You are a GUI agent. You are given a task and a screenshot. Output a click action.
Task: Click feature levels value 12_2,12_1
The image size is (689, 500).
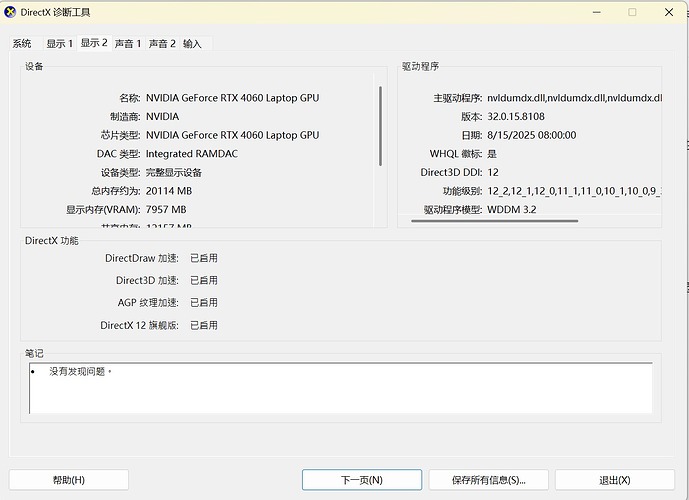click(x=574, y=191)
